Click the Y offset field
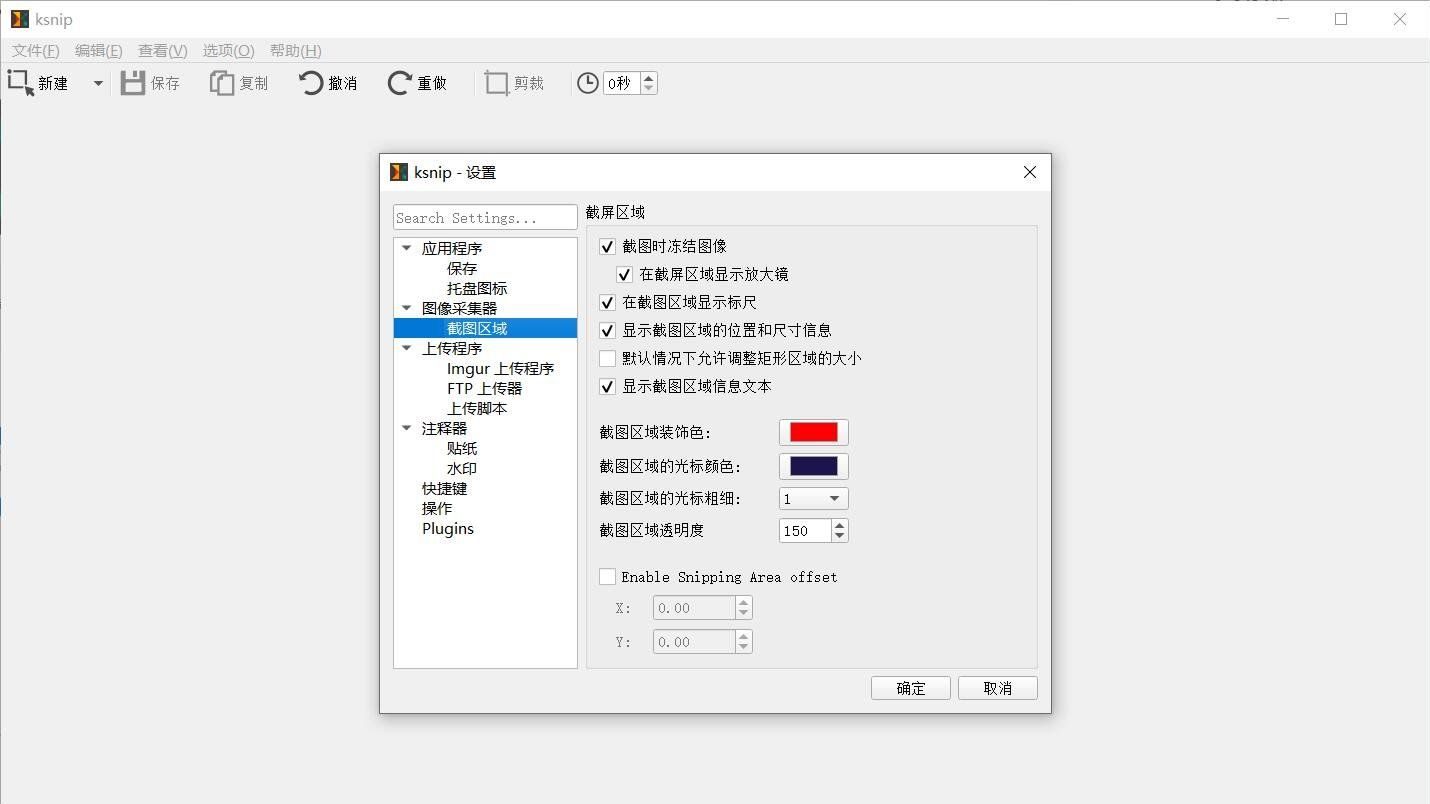The width and height of the screenshot is (1430, 804). (694, 642)
